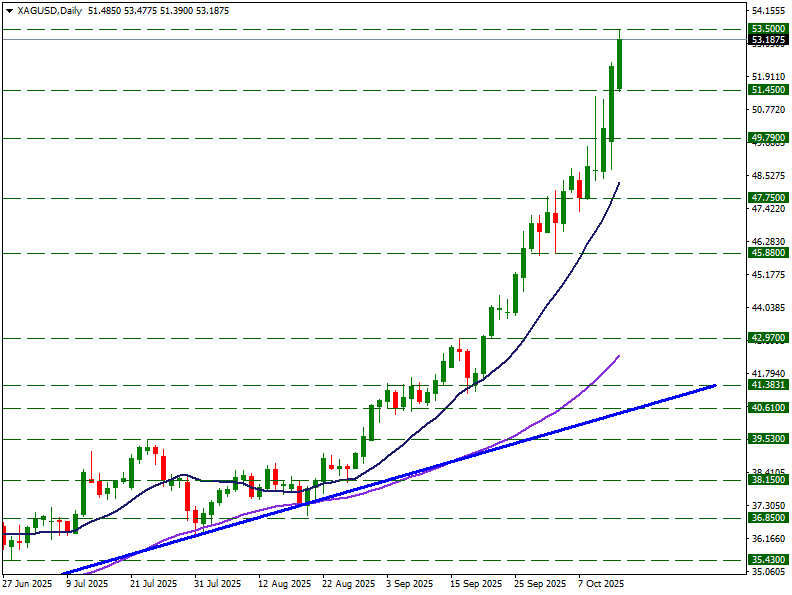Image resolution: width=792 pixels, height=595 pixels.
Task: Click the 45.8800 level price label
Action: coord(767,253)
